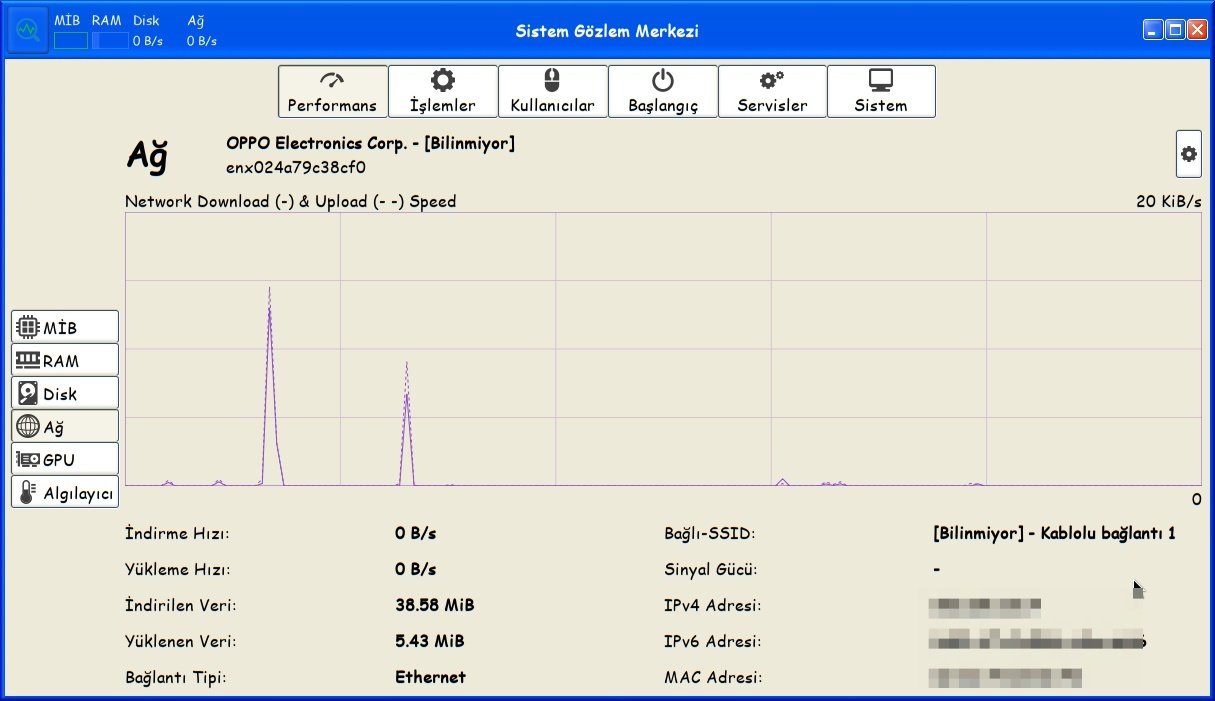Click the Sistem Gözlem Merkezi window title
The width and height of the screenshot is (1215, 701).
pyautogui.click(x=607, y=31)
